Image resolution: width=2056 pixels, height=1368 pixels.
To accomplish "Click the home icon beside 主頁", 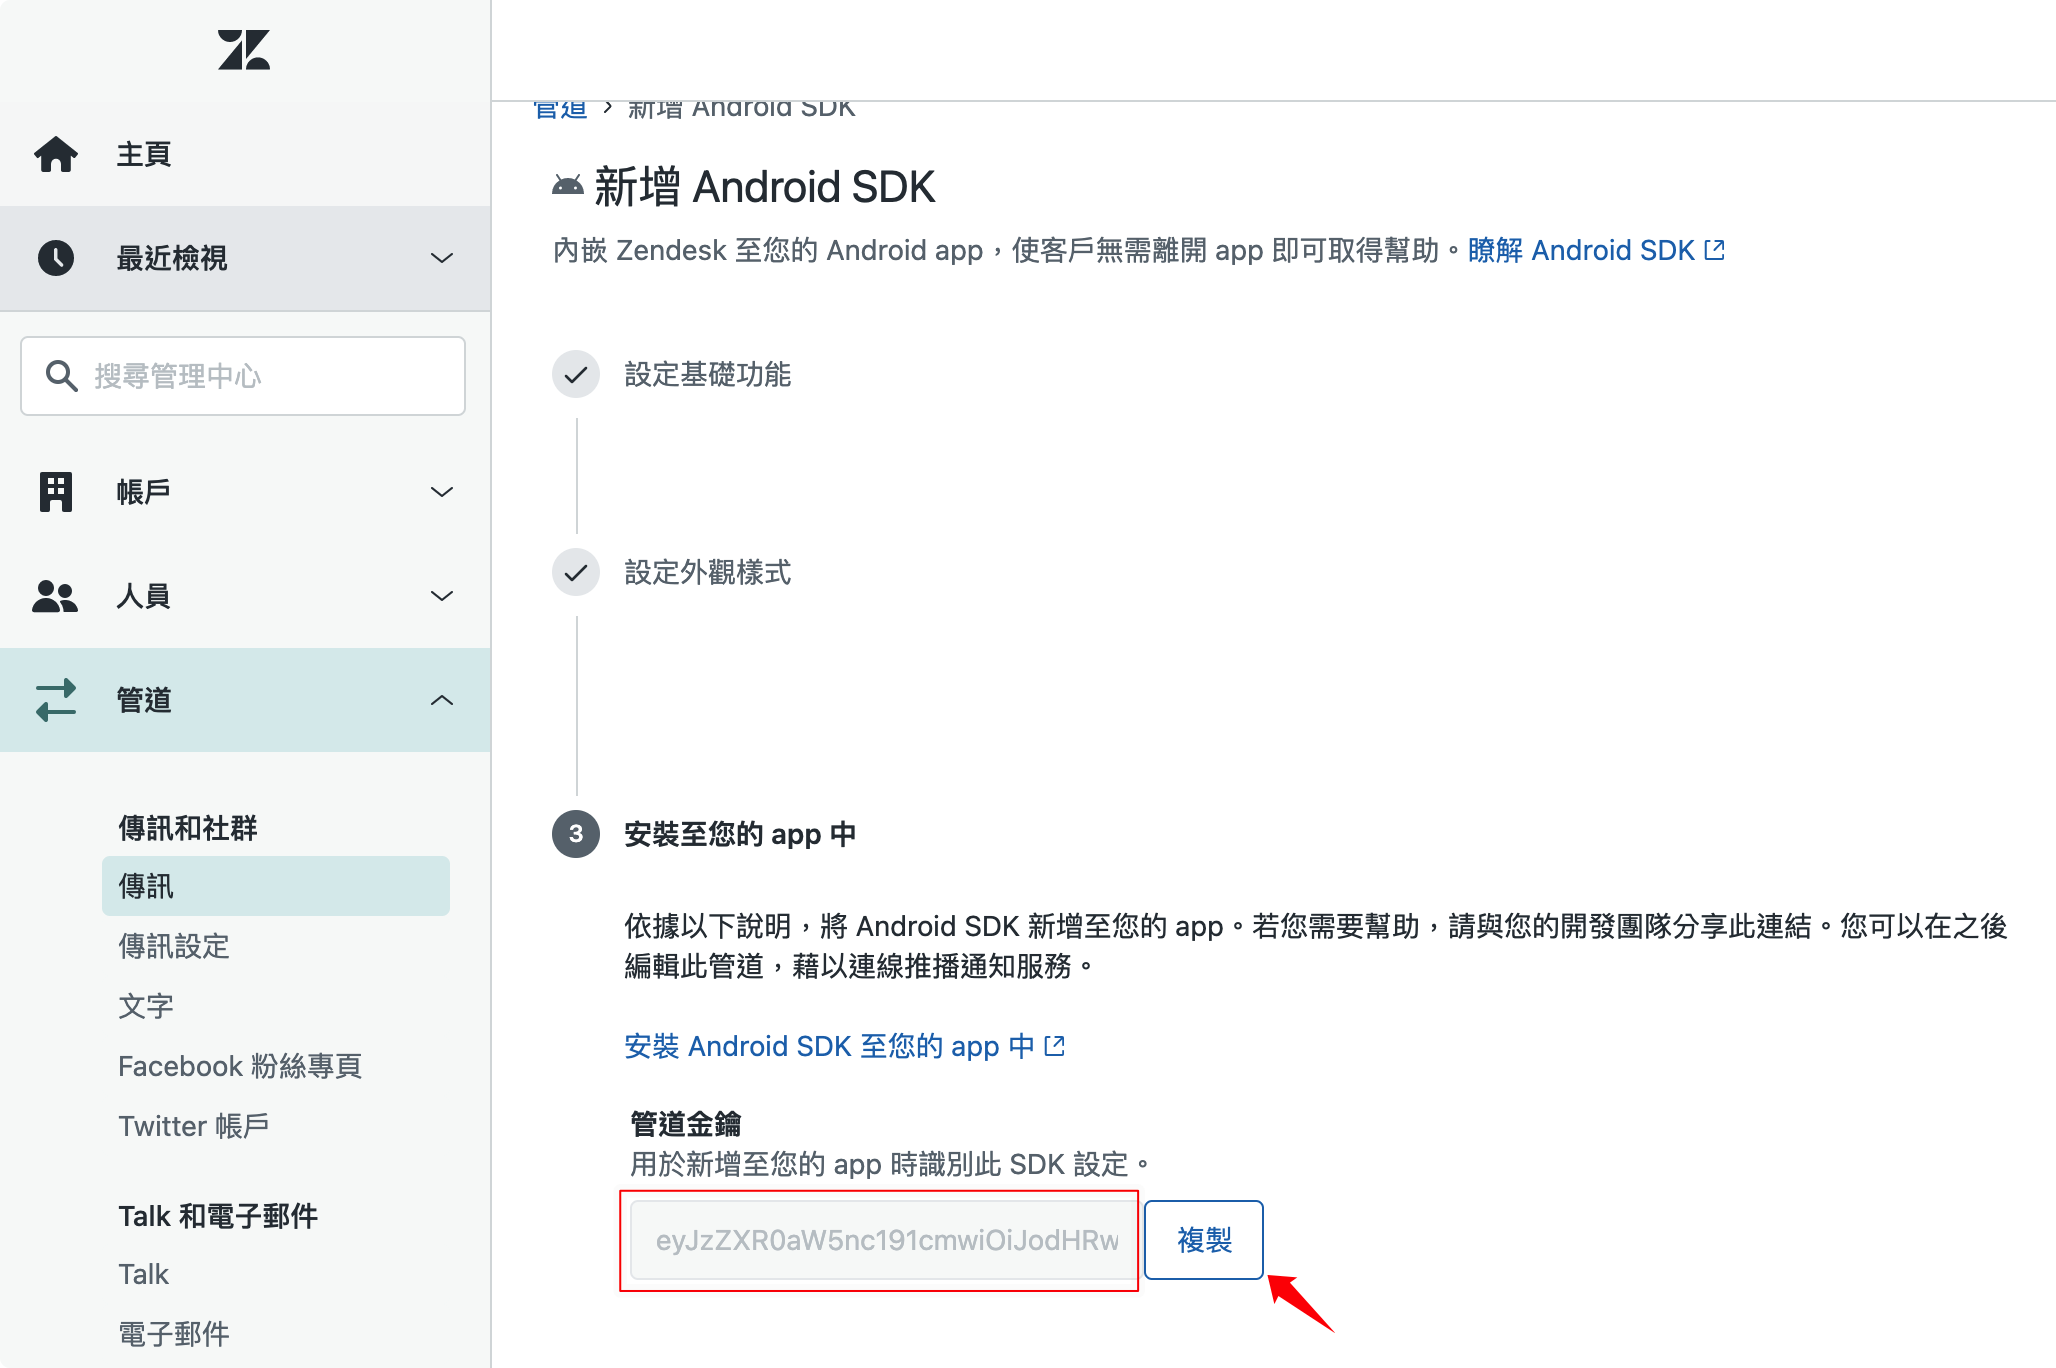I will coord(56,154).
